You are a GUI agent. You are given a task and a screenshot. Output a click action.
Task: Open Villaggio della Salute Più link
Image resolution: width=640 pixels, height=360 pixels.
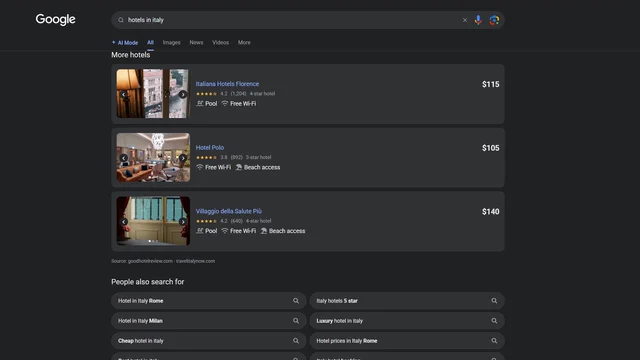229,211
